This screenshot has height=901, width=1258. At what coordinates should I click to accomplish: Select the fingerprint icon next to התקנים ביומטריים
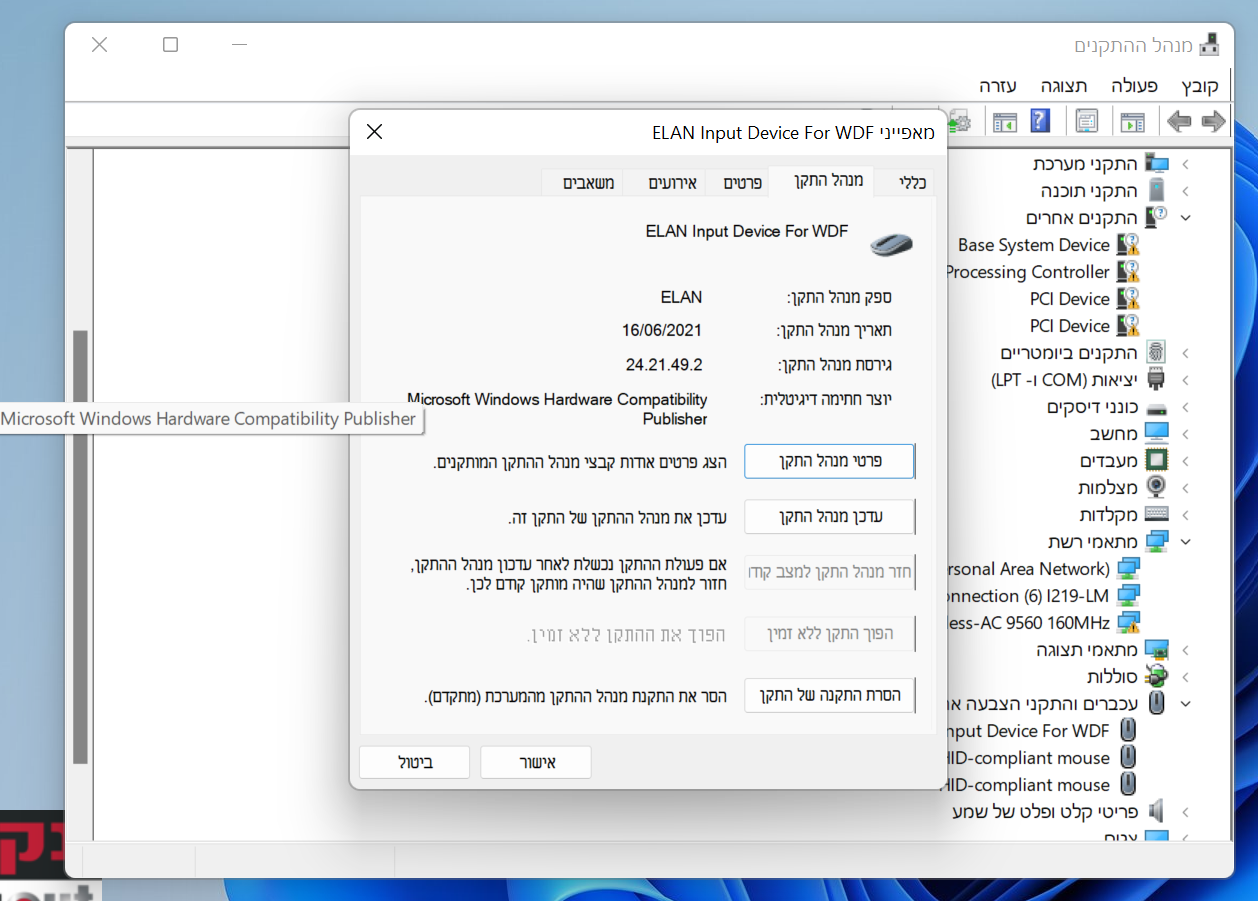pyautogui.click(x=1157, y=352)
